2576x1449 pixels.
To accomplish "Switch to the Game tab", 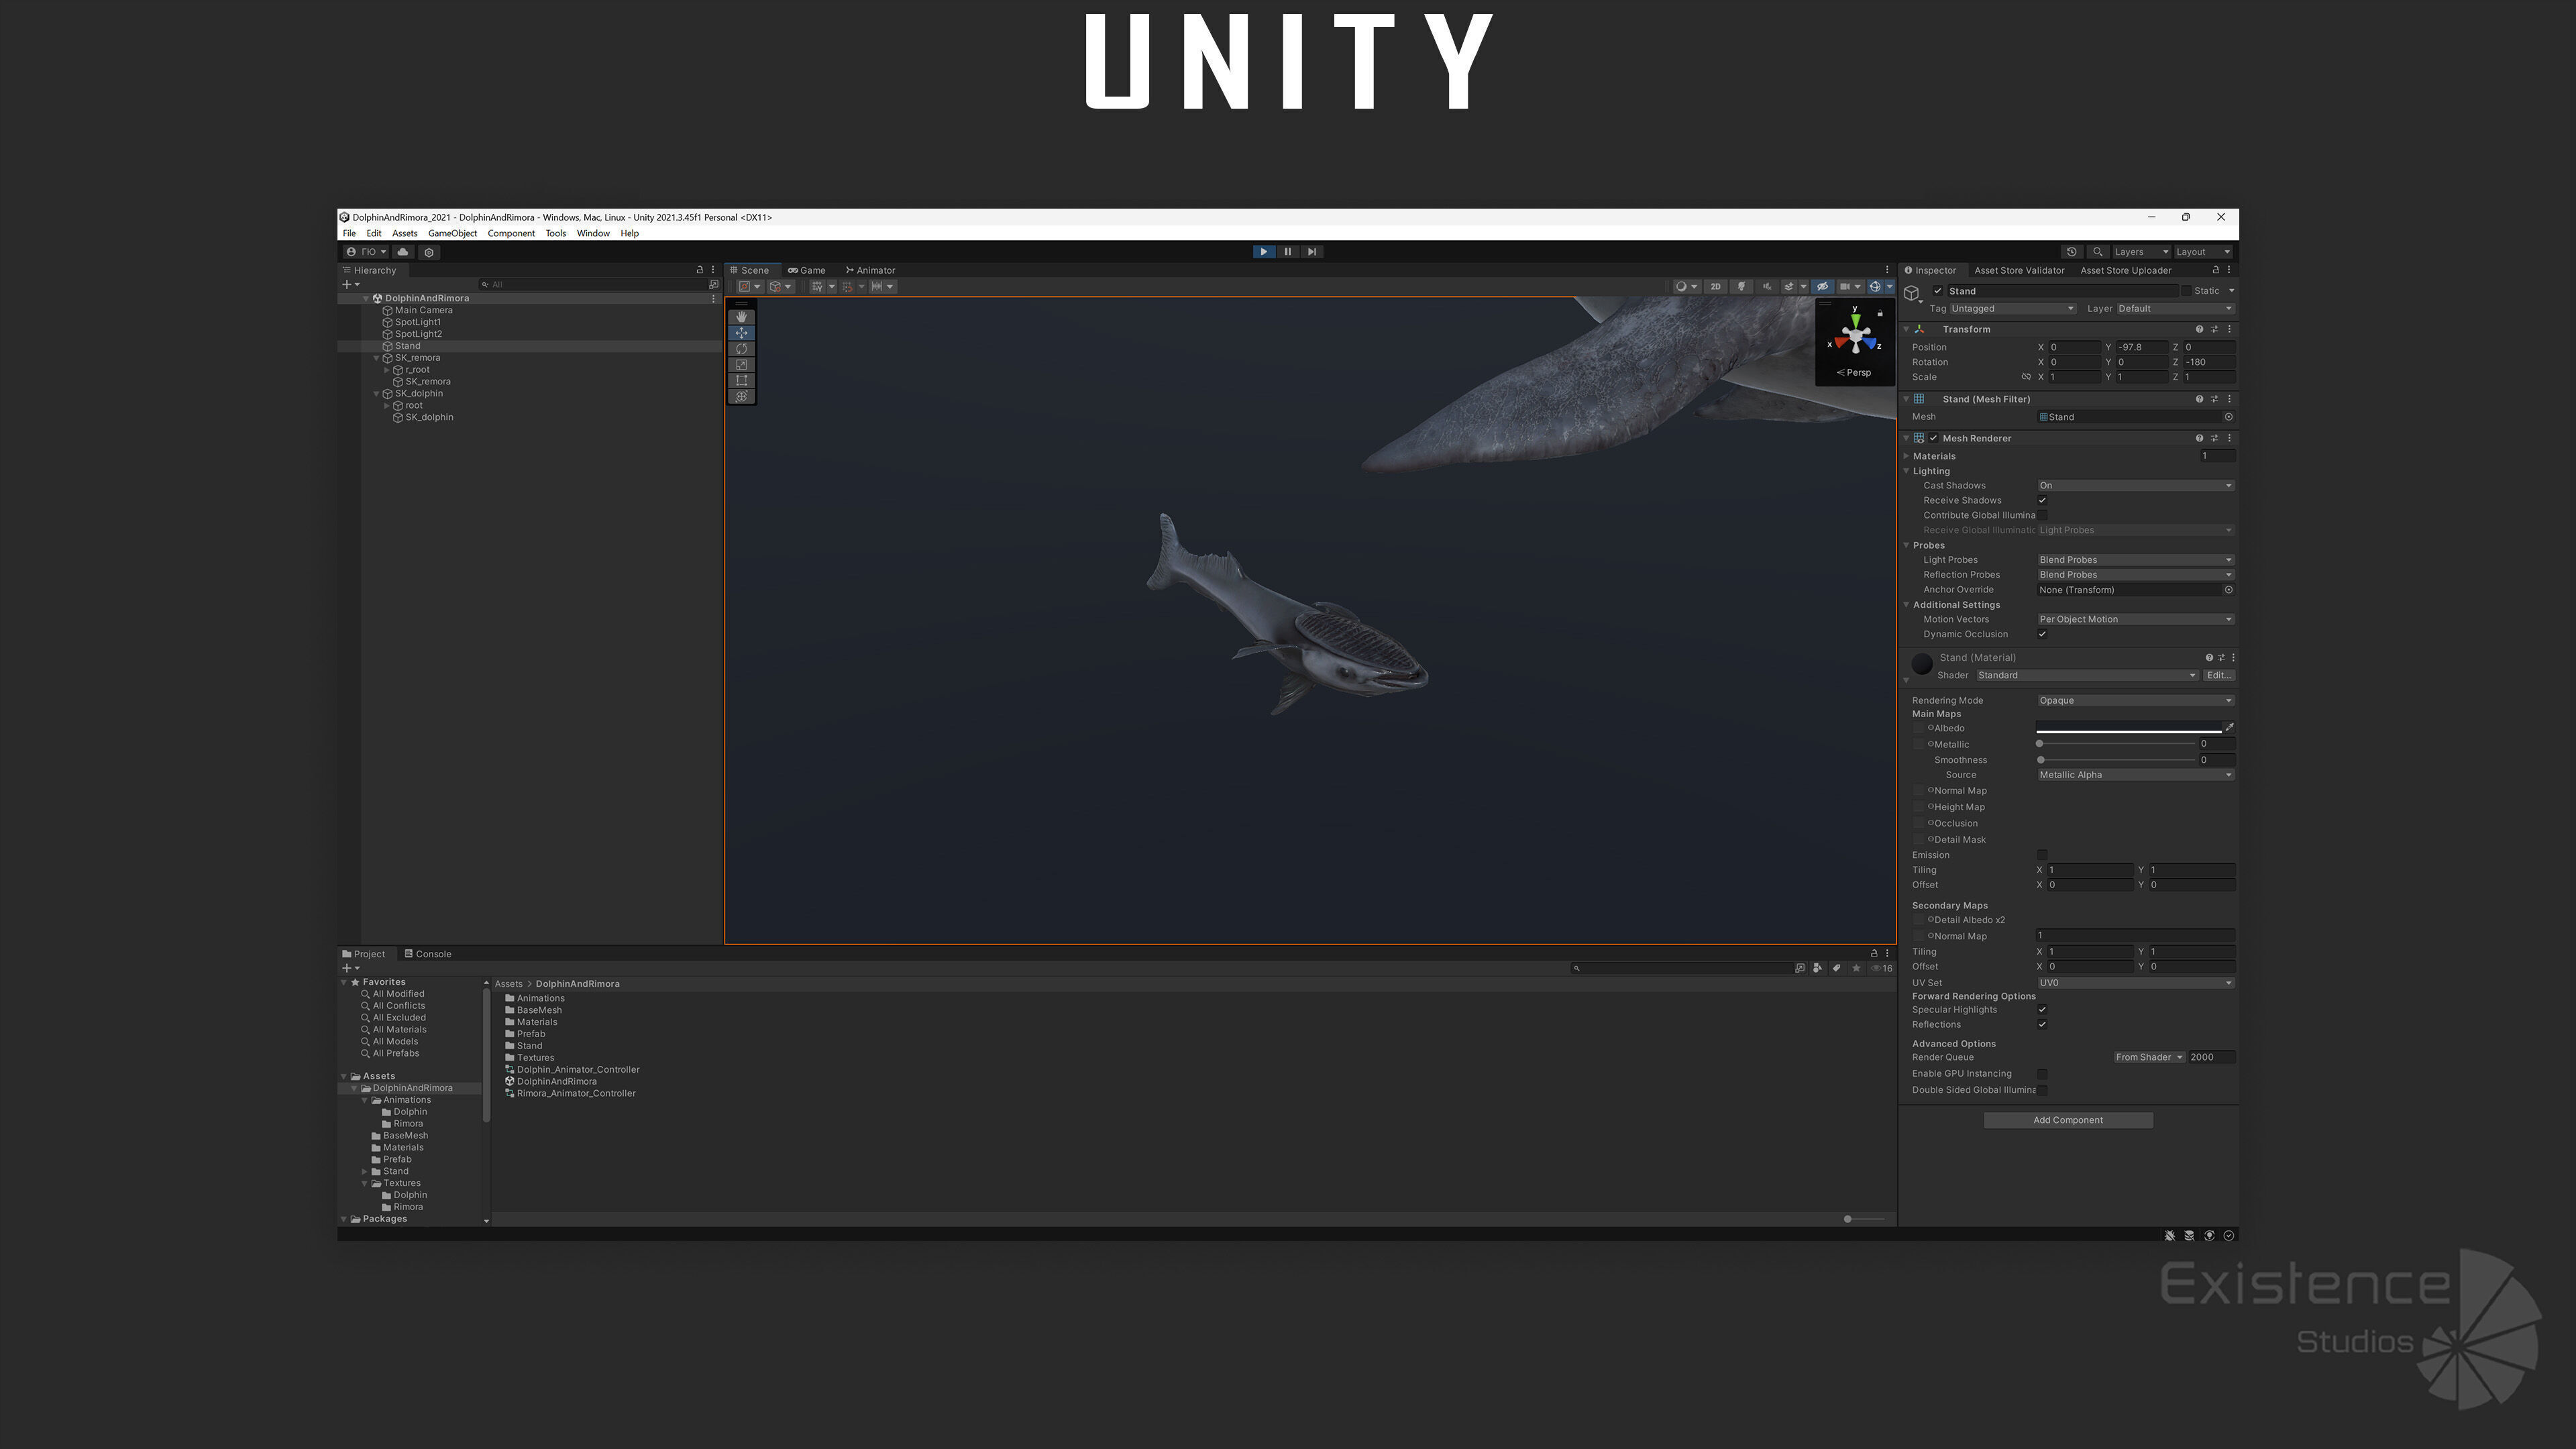I will click(807, 270).
